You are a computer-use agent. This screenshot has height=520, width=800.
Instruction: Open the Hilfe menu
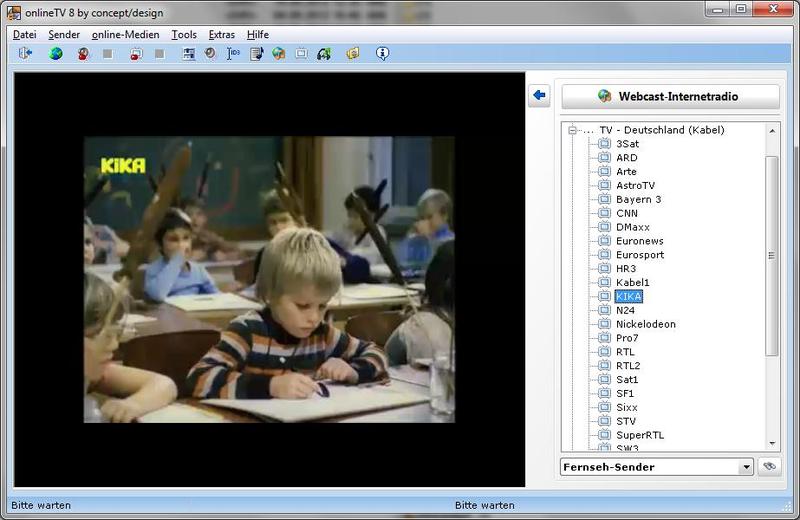pyautogui.click(x=258, y=35)
